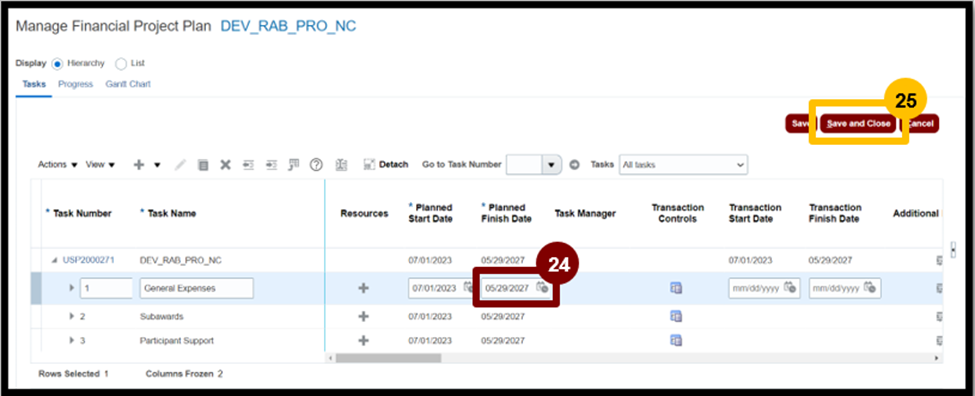Screen dimensions: 975x396
Task: Add resources to Subawards task
Action: (364, 316)
